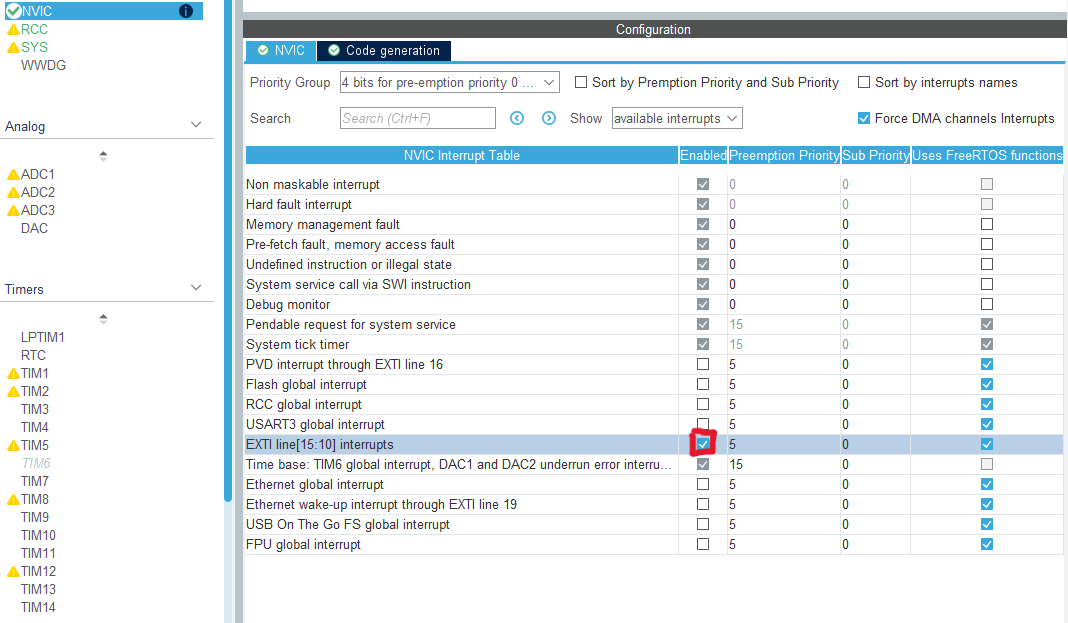The width and height of the screenshot is (1068, 623).
Task: Click the next search result arrow
Action: [x=549, y=118]
